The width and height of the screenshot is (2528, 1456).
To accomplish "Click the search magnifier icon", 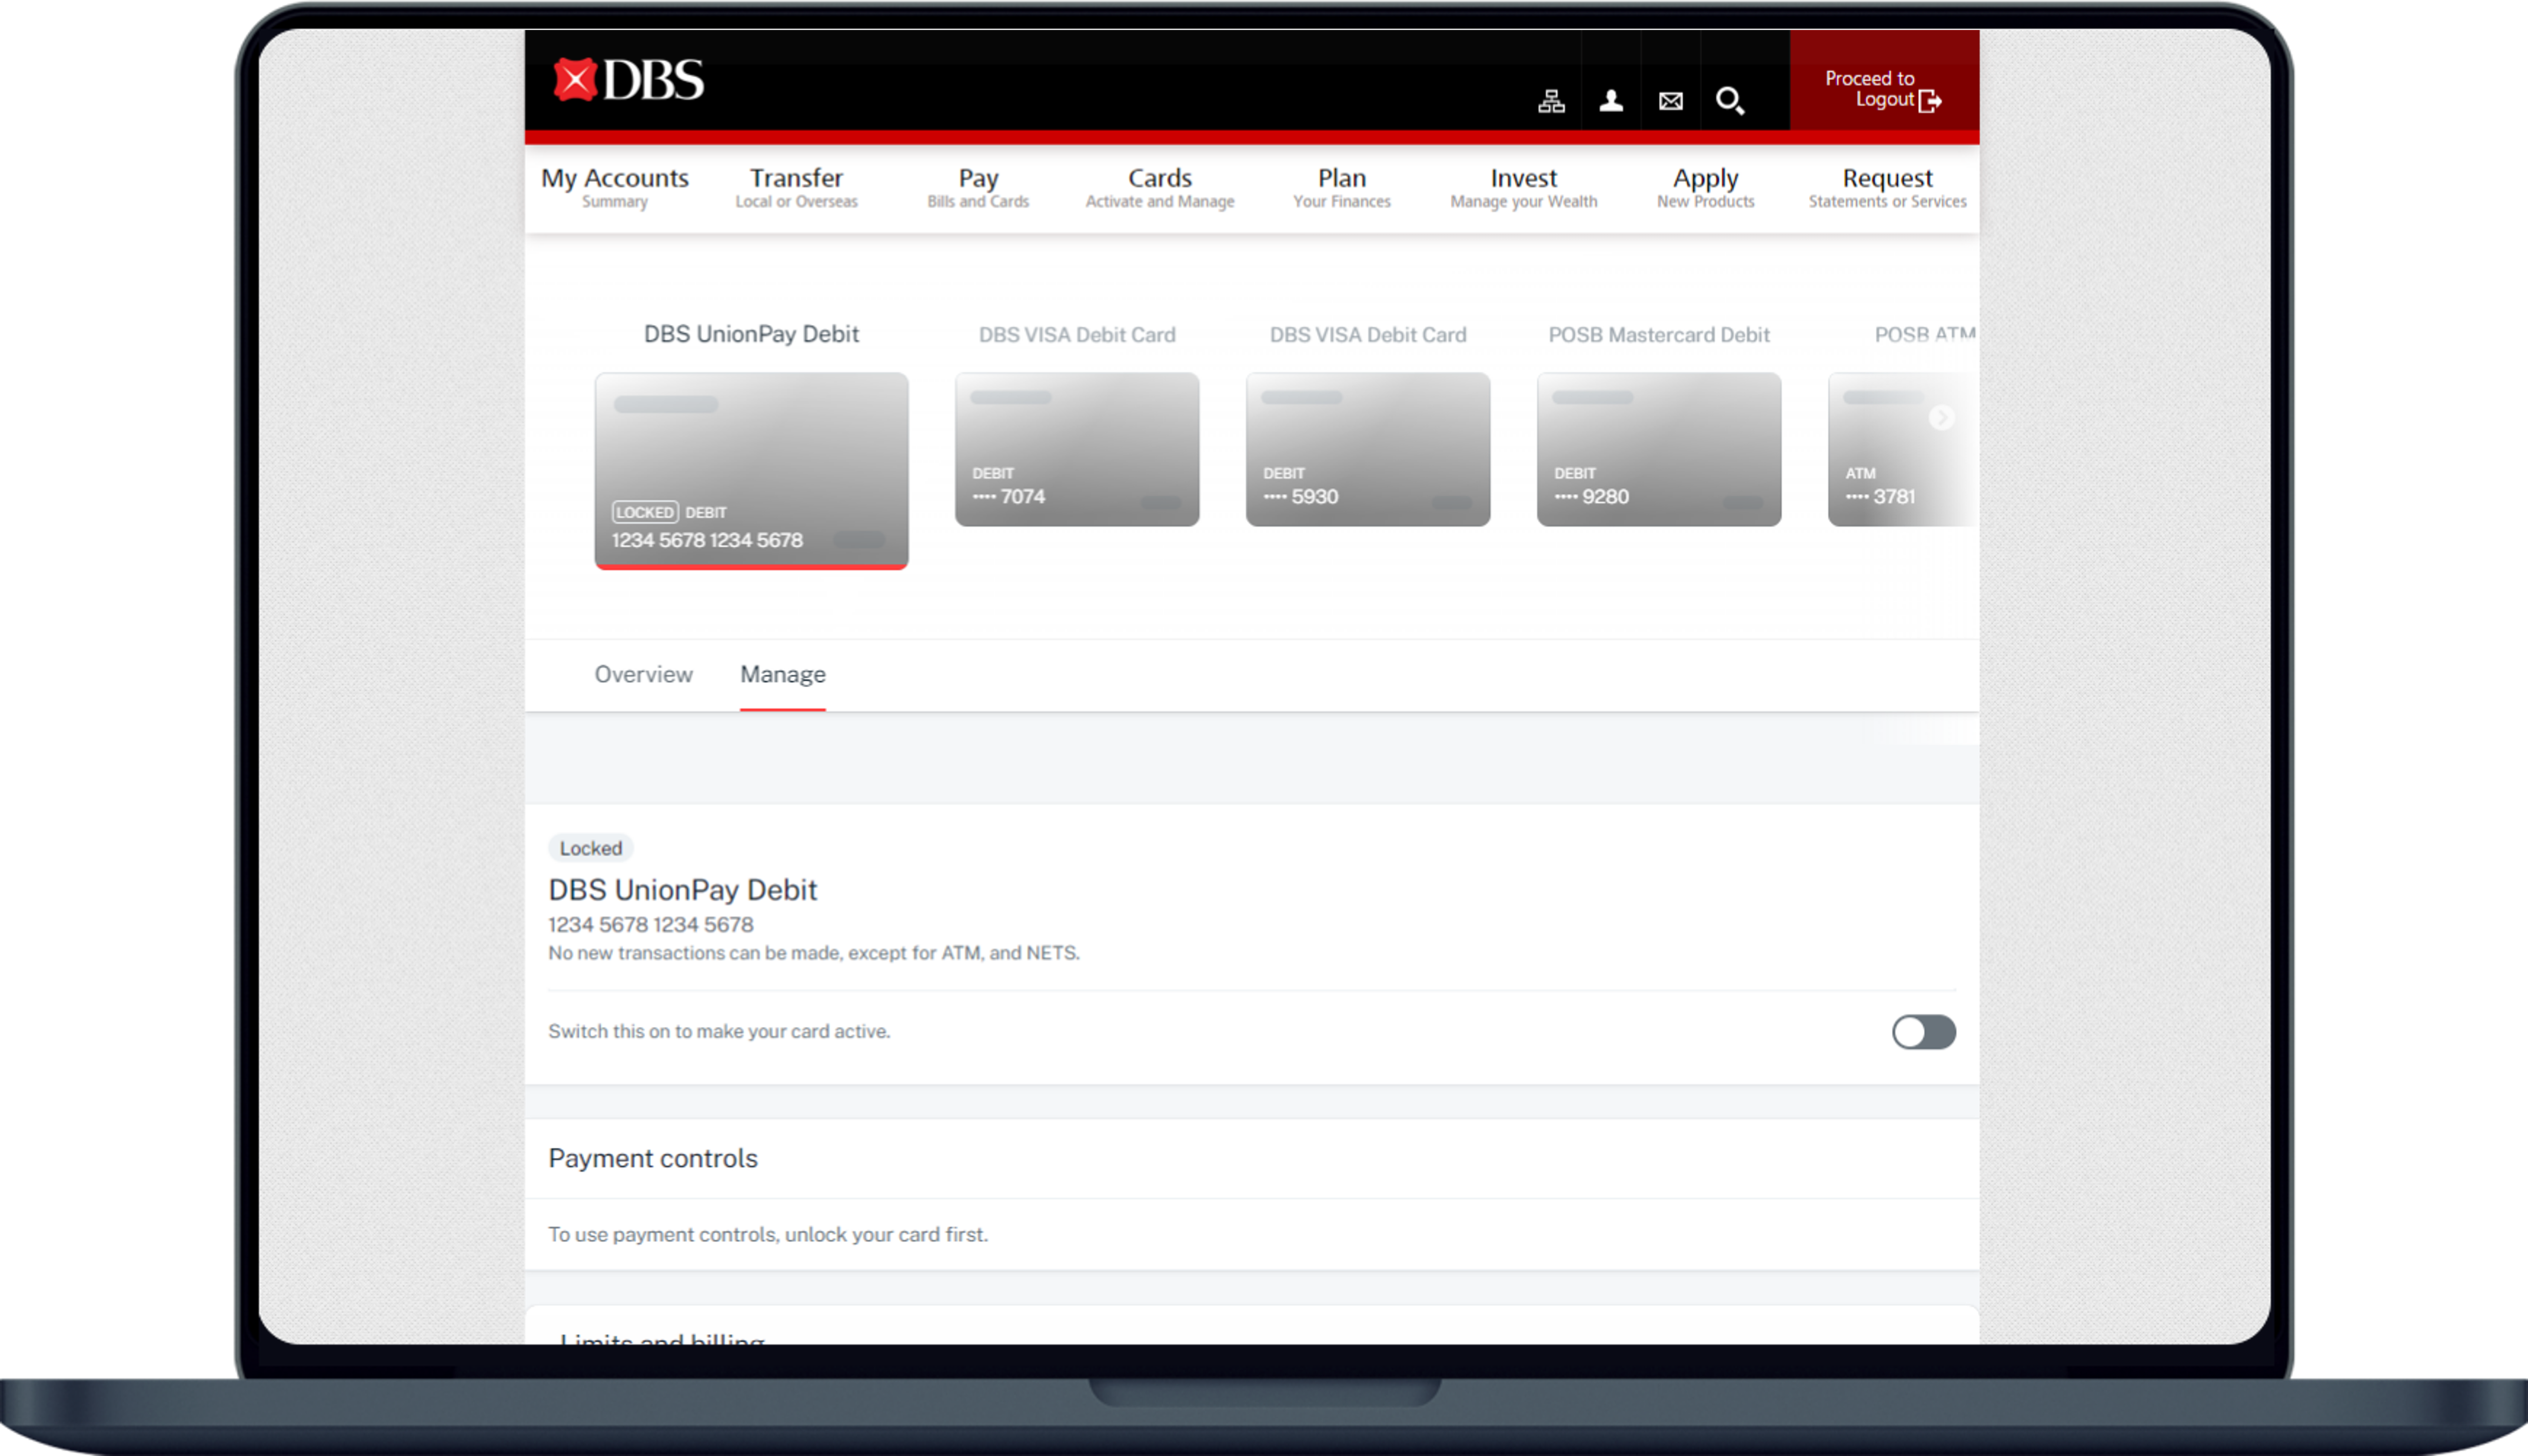I will coord(1730,101).
